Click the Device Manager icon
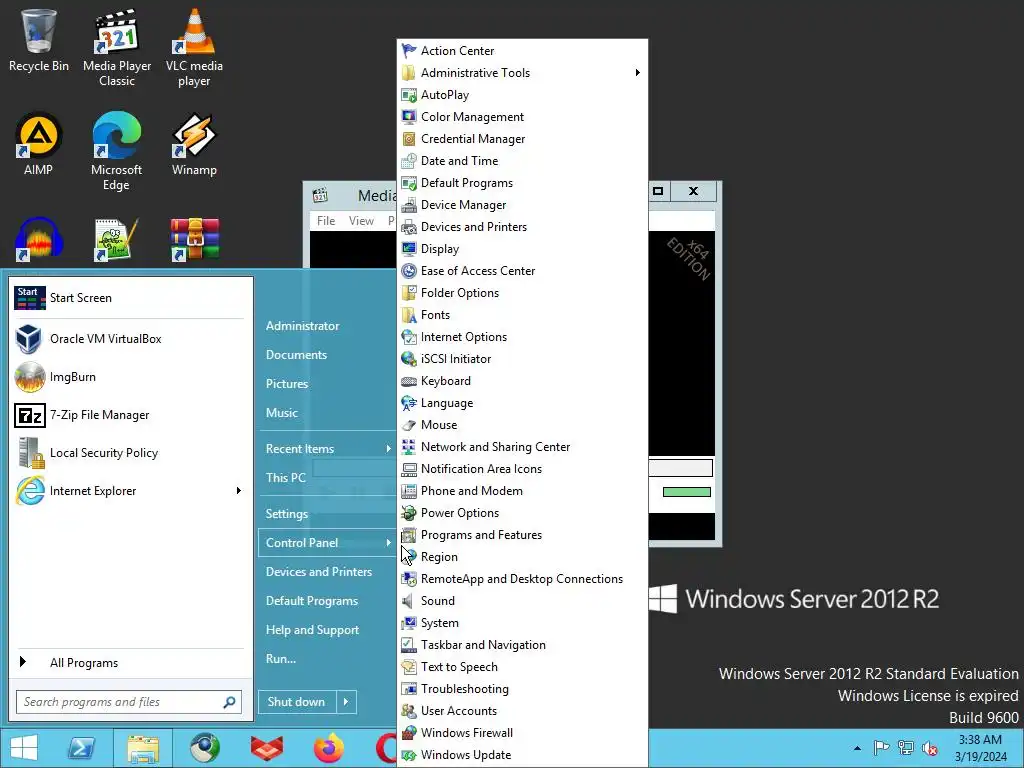The image size is (1024, 768). pyautogui.click(x=409, y=205)
